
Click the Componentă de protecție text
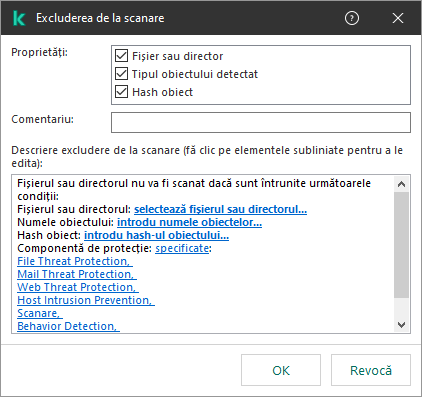(84, 248)
